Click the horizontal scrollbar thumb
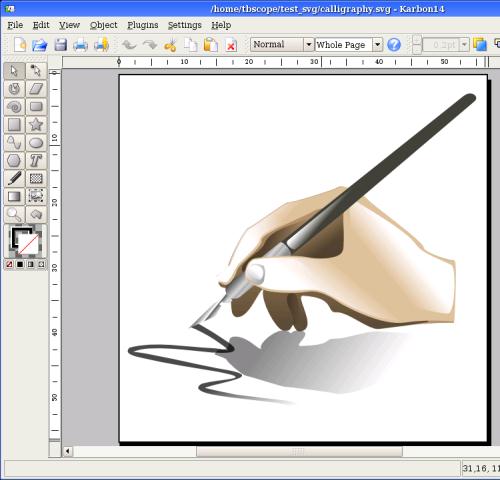The height and width of the screenshot is (480, 500). pos(299,452)
